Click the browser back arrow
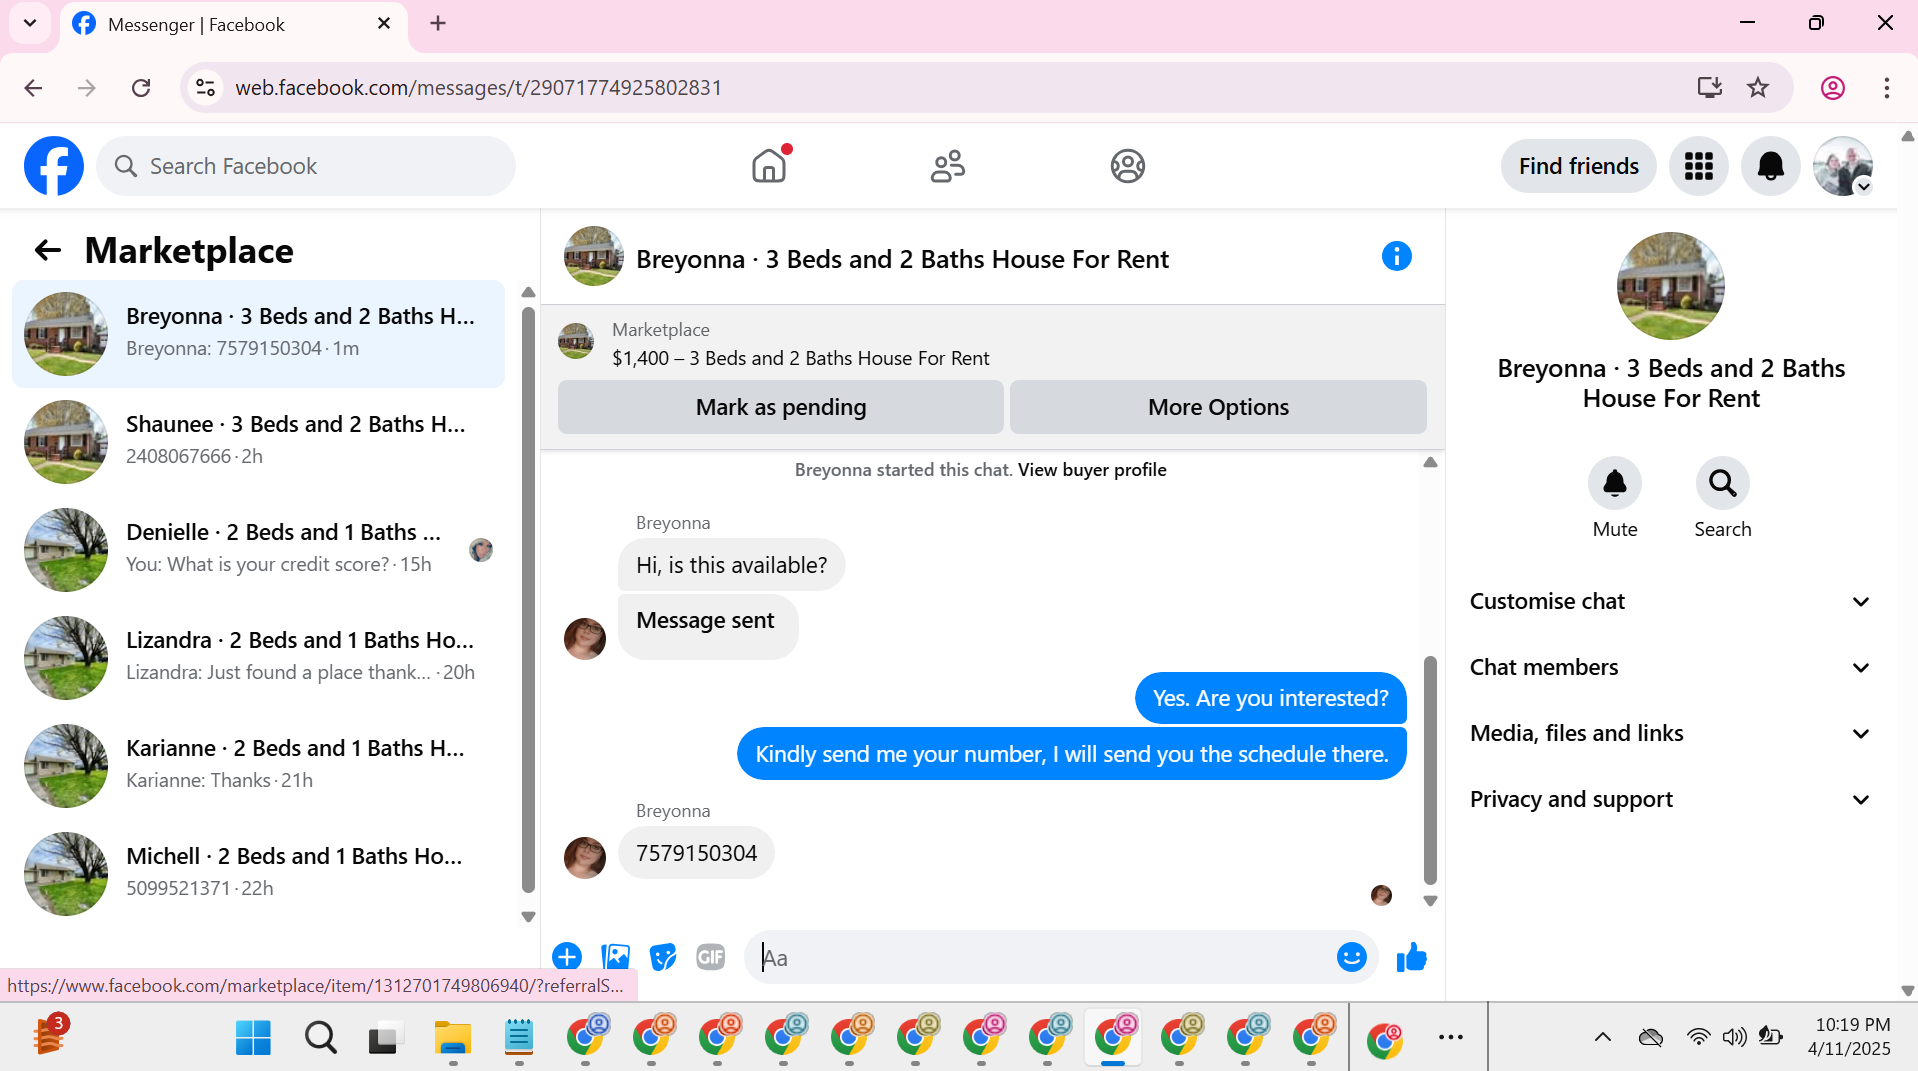 coord(33,88)
